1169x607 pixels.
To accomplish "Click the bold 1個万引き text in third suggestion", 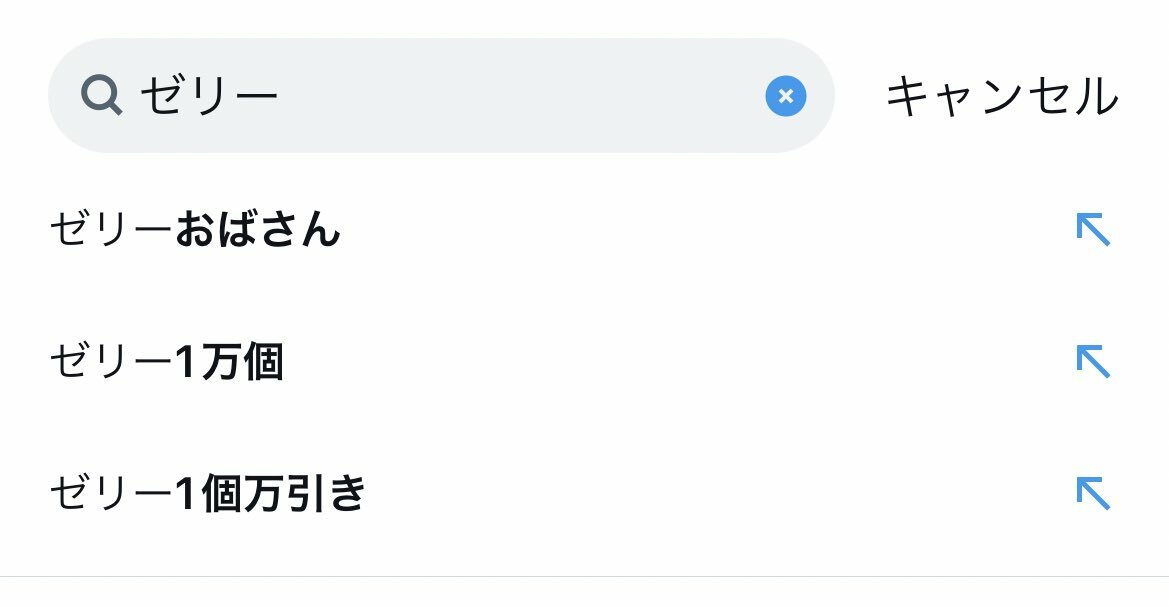I will (x=270, y=494).
